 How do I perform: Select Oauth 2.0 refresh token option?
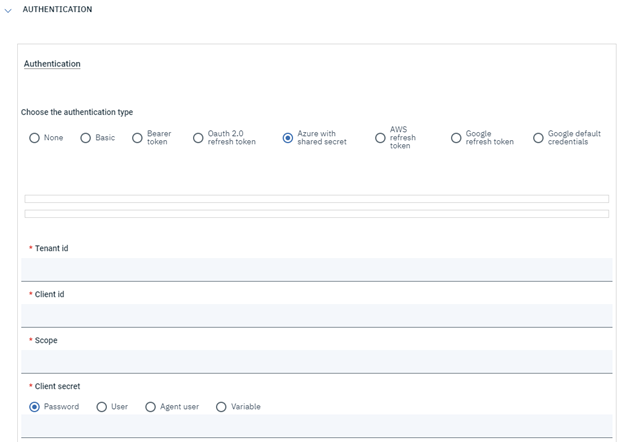tap(198, 138)
